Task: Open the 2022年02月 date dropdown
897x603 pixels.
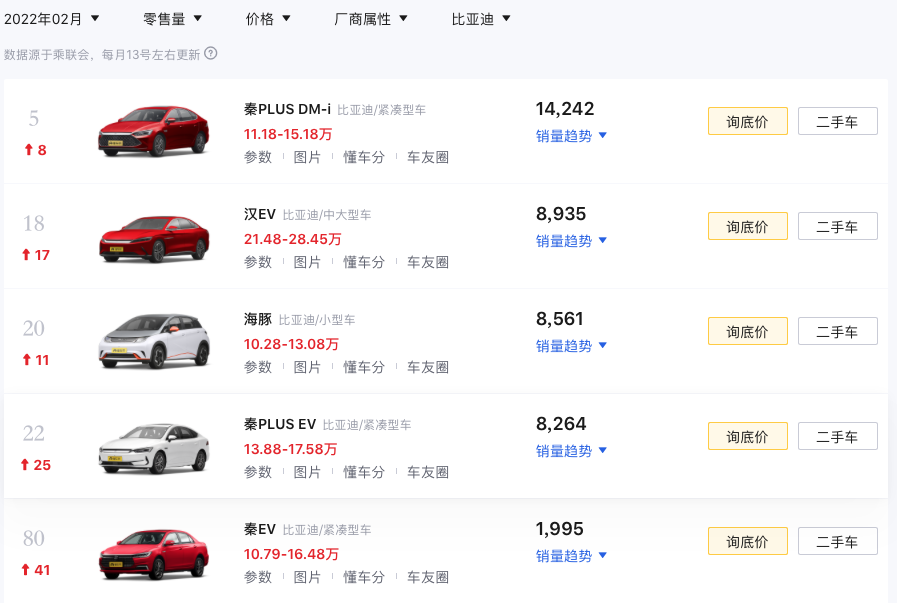Action: tap(52, 19)
